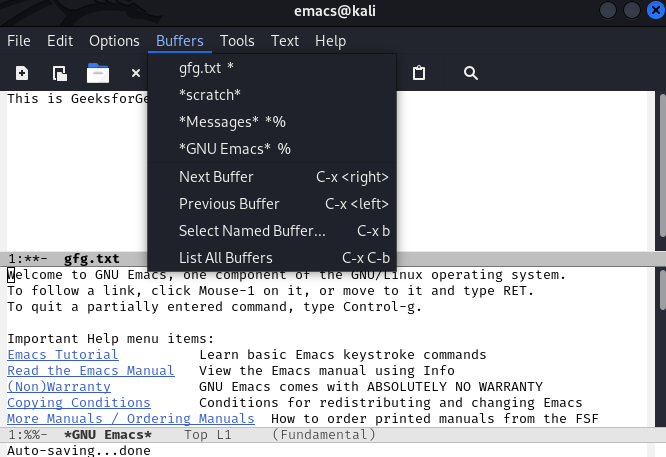The width and height of the screenshot is (666, 457).
Task: Select the *Messages* buffer entry
Action: (272, 122)
